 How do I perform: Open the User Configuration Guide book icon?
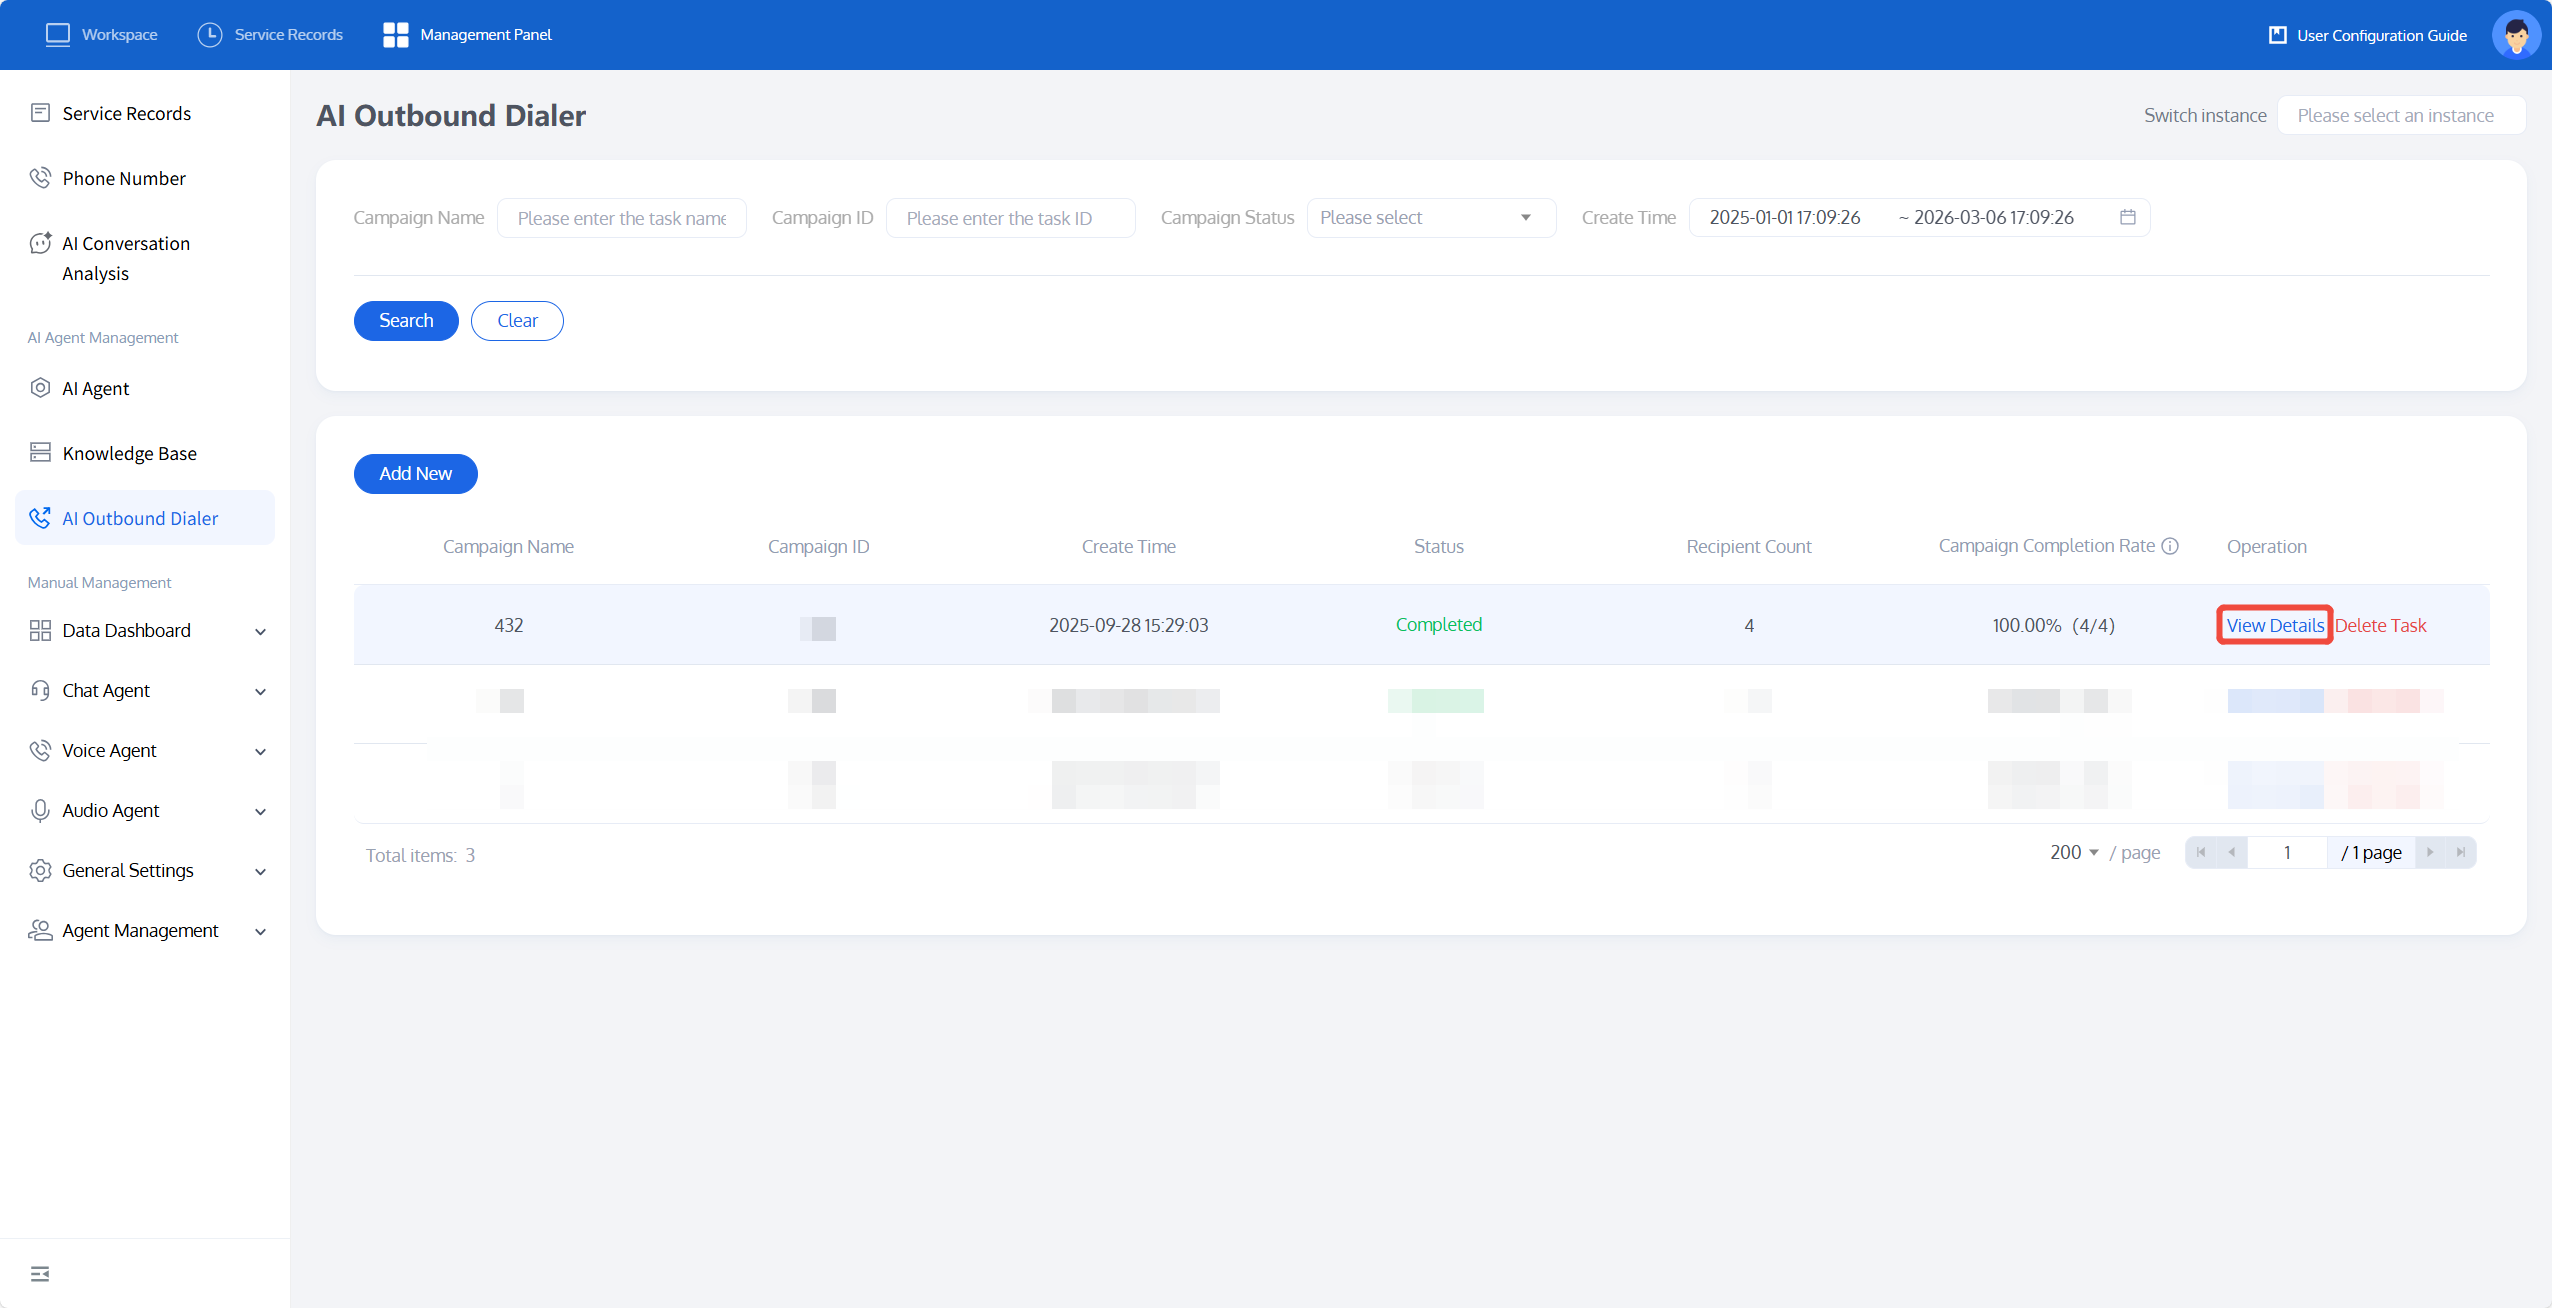[x=2278, y=35]
